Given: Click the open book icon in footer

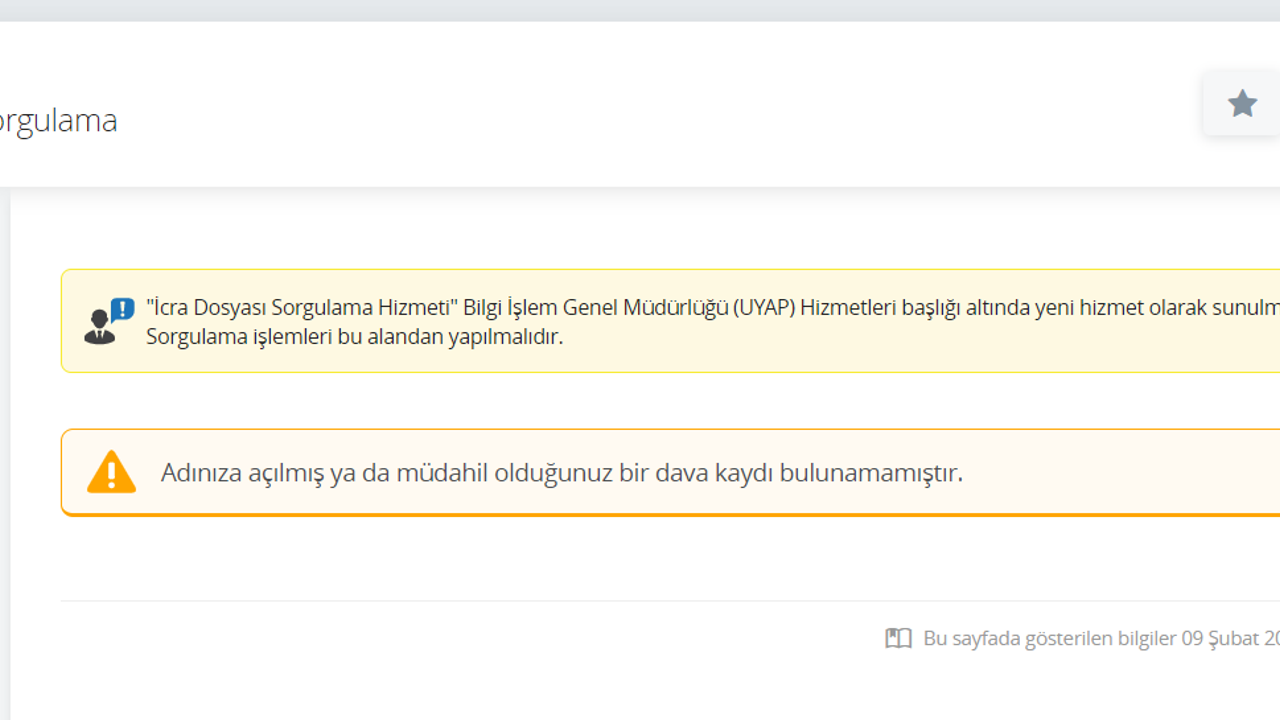Looking at the screenshot, I should point(898,638).
